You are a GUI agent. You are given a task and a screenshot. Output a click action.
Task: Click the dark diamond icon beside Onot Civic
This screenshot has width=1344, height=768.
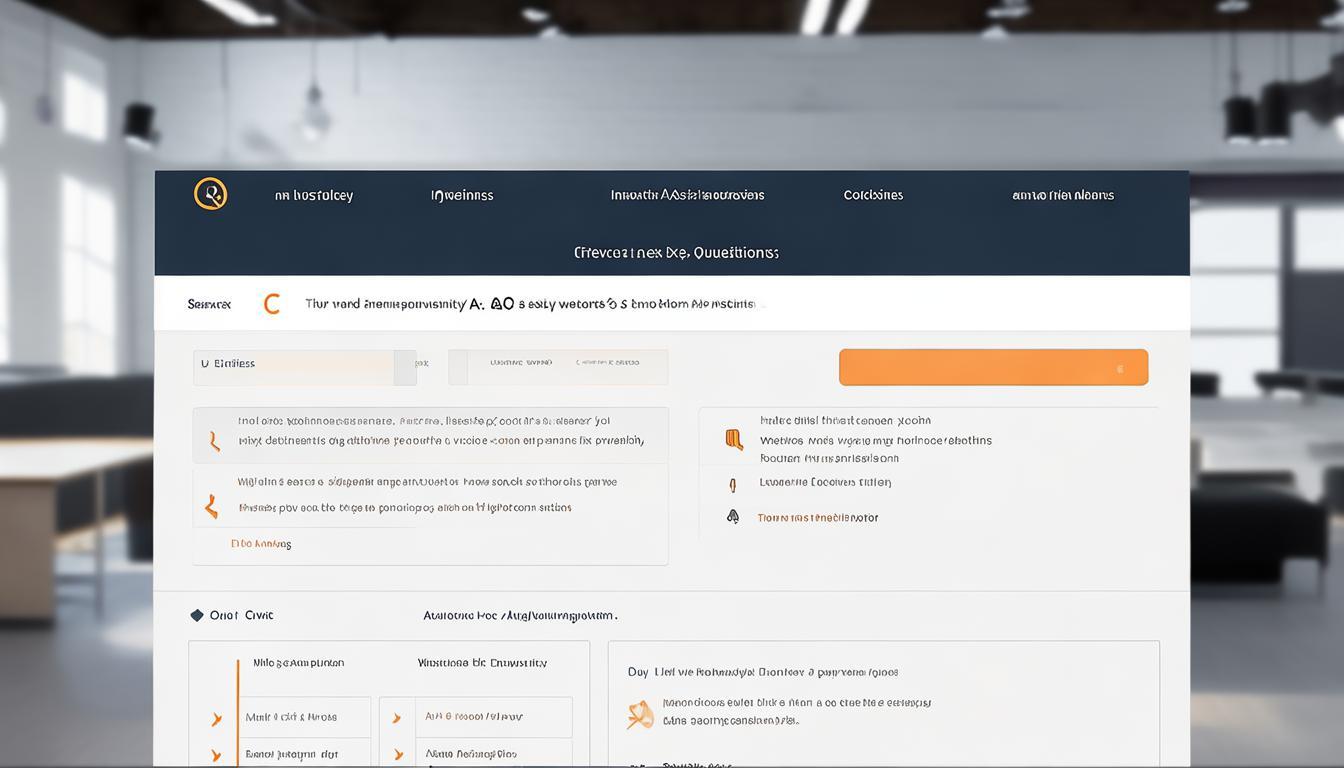click(197, 615)
